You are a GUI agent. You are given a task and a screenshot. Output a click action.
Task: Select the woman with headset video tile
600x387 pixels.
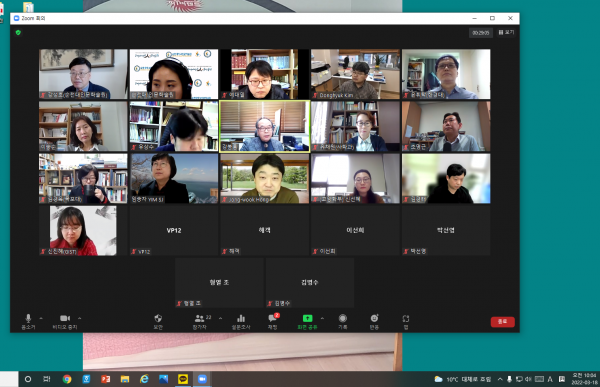(x=174, y=74)
